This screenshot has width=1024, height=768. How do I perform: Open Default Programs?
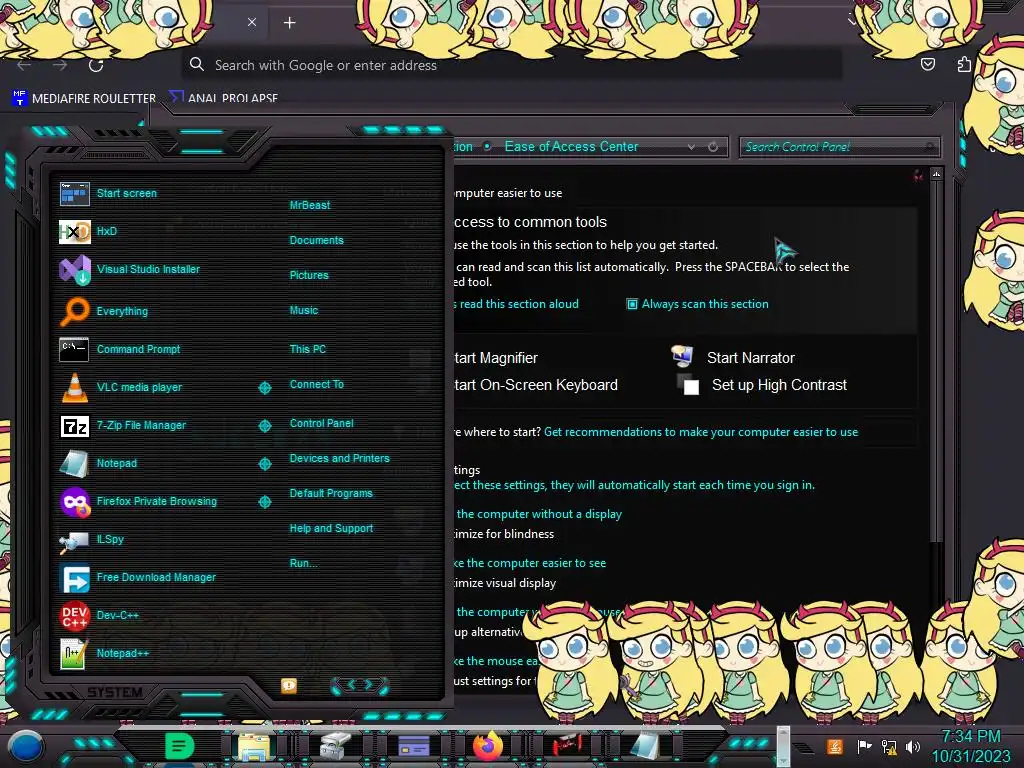[331, 494]
